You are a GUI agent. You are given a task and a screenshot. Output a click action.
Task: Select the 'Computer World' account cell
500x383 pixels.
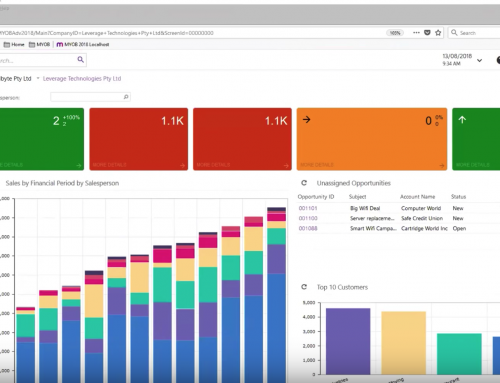click(421, 208)
